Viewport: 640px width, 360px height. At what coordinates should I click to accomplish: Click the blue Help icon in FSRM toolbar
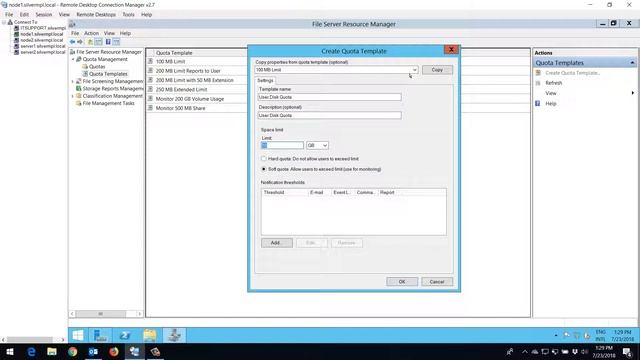click(x=108, y=42)
